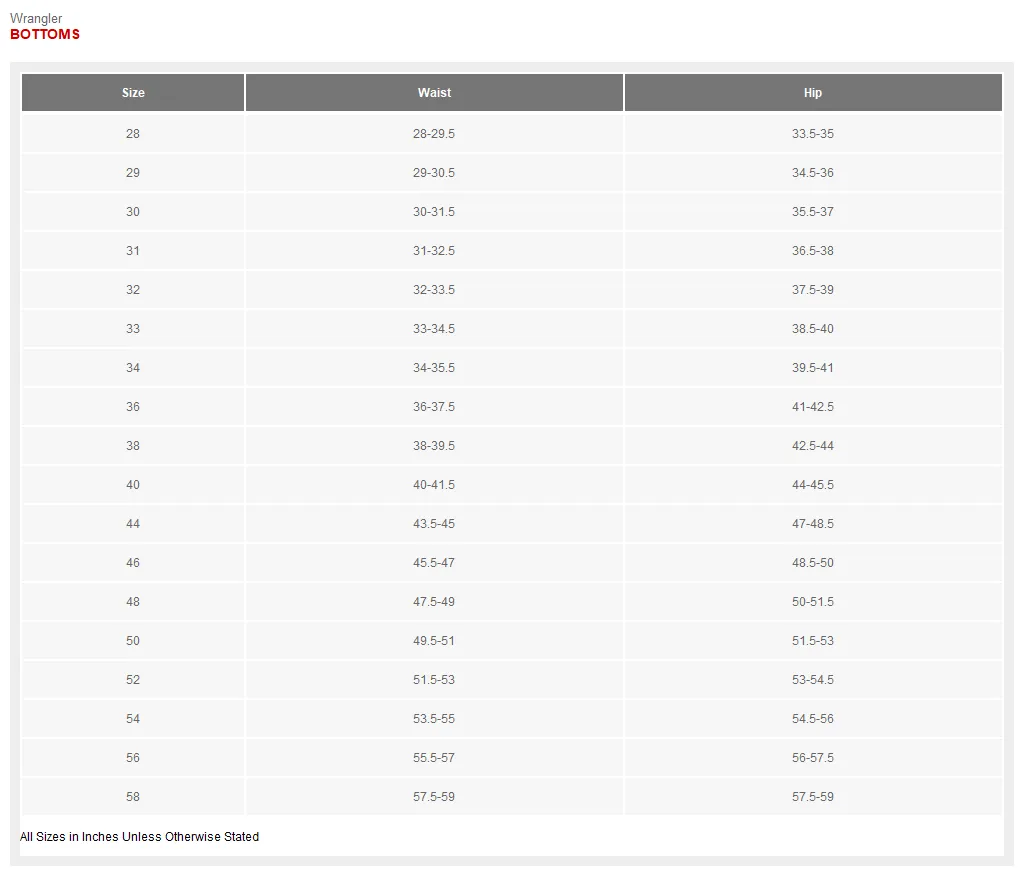Image resolution: width=1024 pixels, height=881 pixels.
Task: Click hip range 38.5-40
Action: click(x=813, y=329)
